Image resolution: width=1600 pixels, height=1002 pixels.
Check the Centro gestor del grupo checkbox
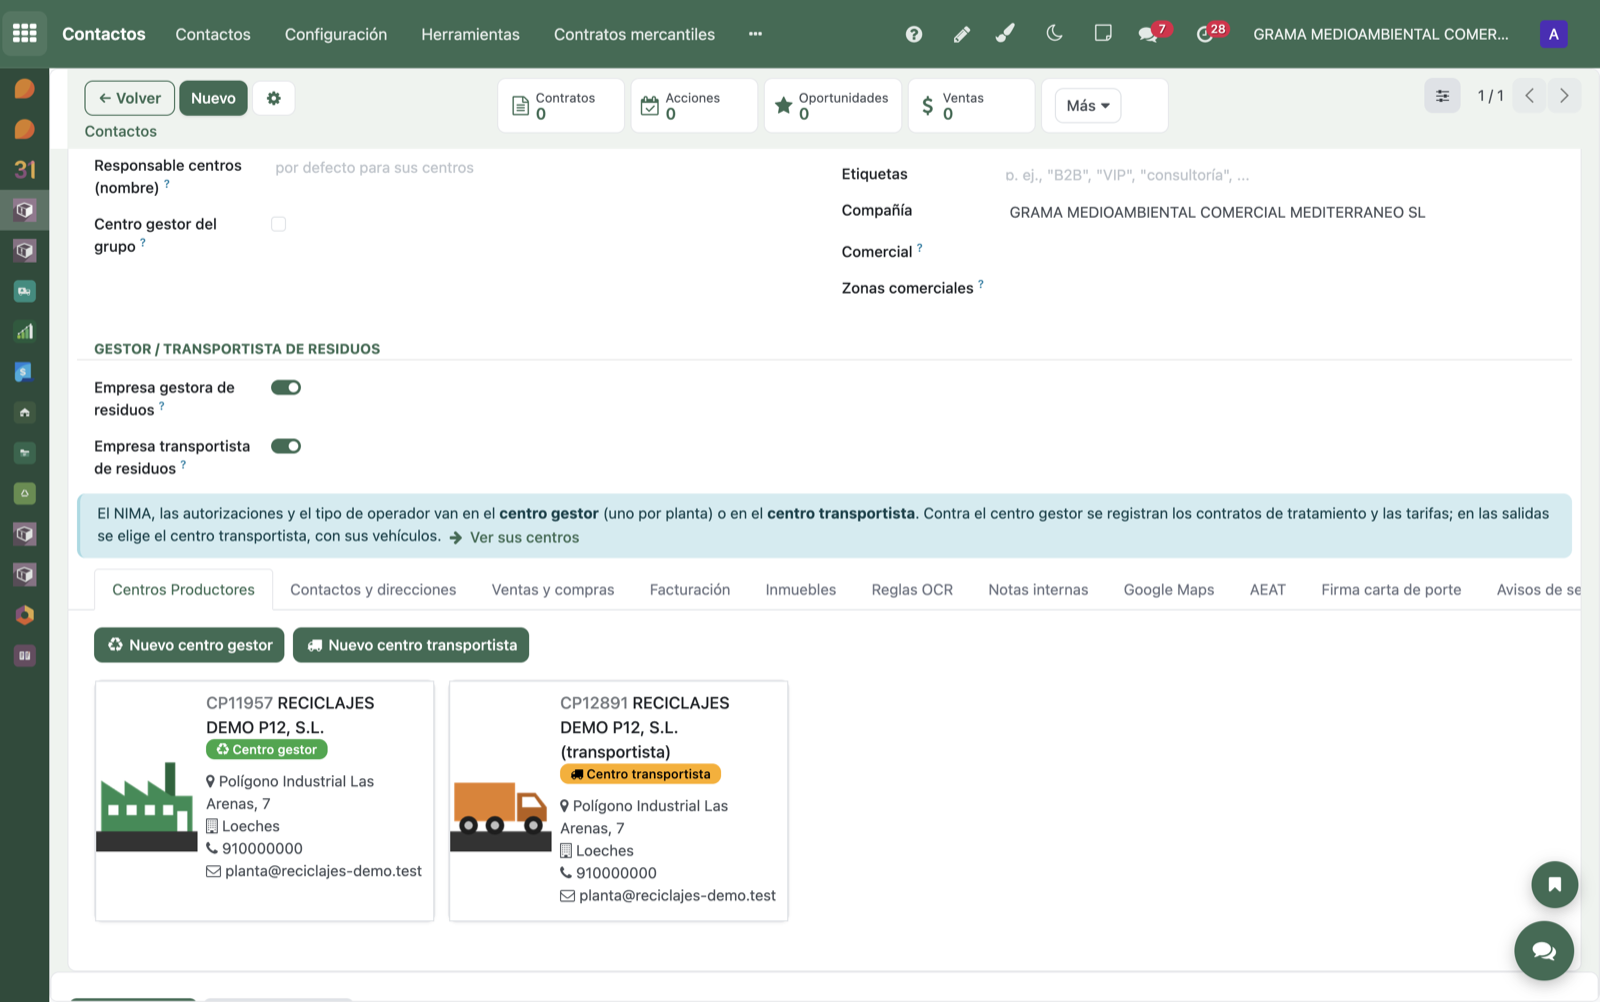[279, 224]
